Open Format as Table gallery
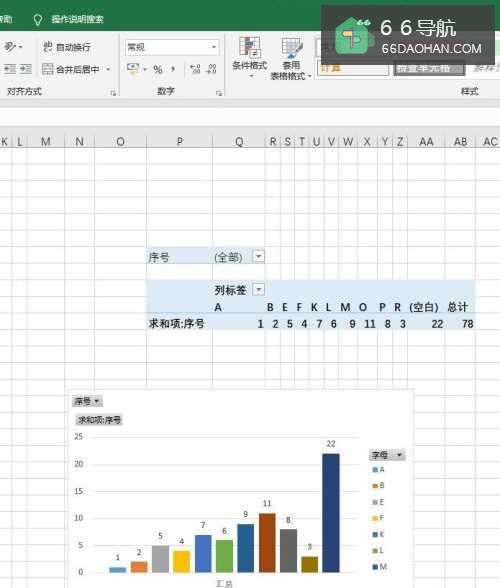This screenshot has height=588, width=500. coord(291,58)
